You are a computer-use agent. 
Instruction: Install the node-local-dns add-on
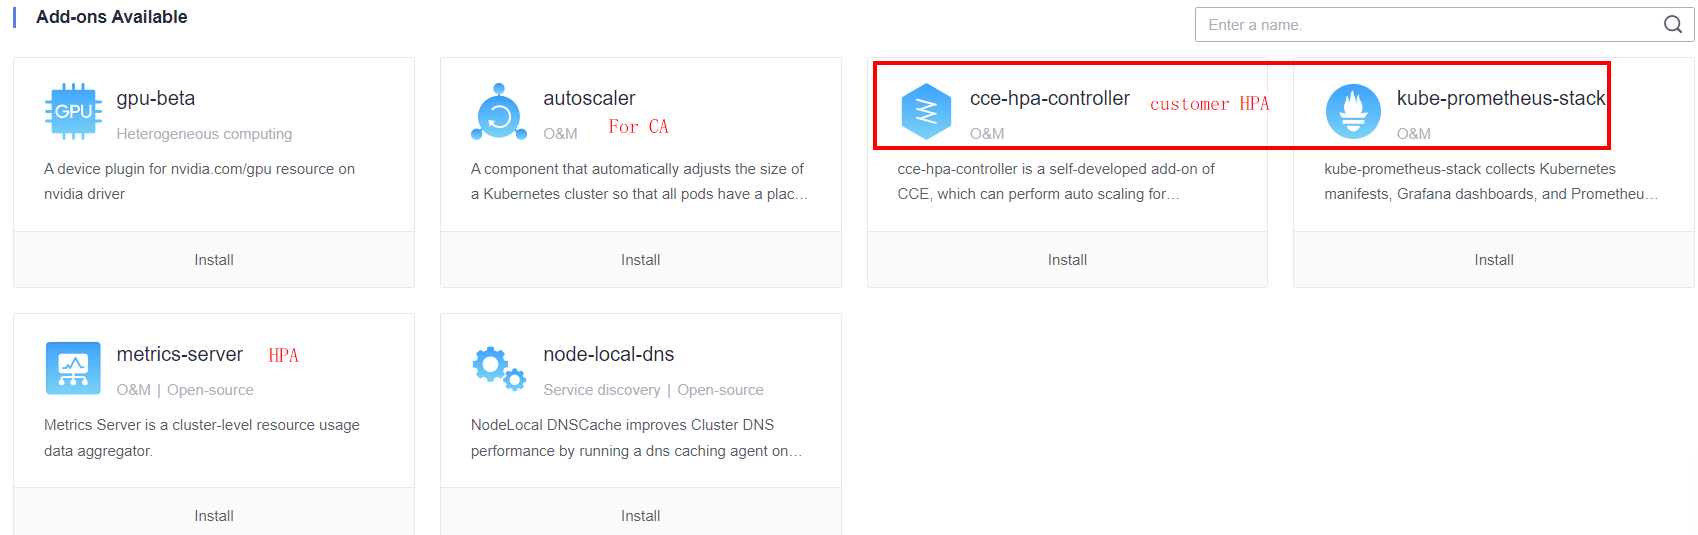tap(640, 516)
